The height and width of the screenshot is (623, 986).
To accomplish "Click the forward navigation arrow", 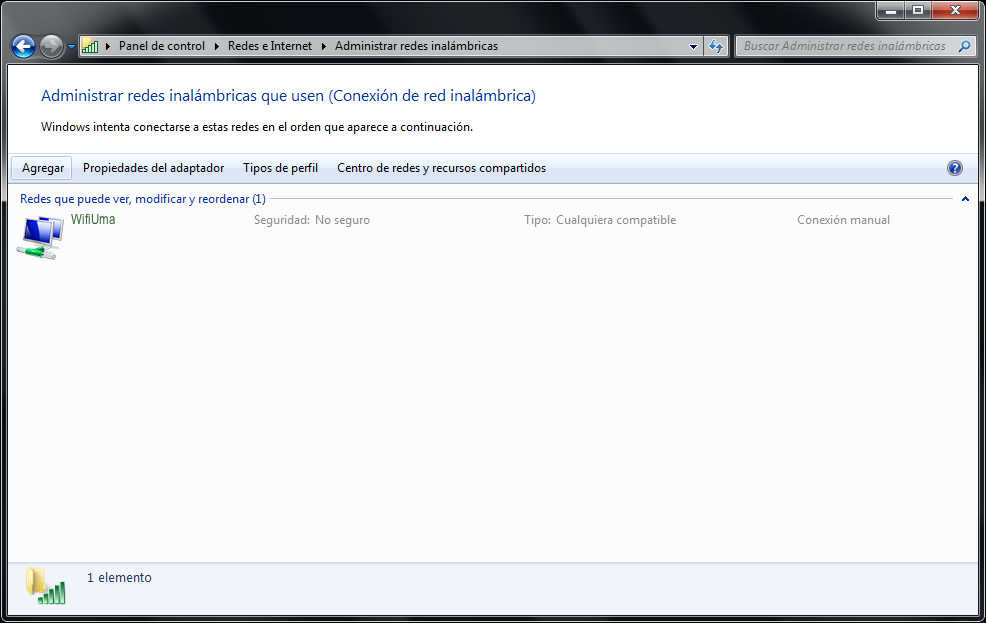I will (50, 45).
